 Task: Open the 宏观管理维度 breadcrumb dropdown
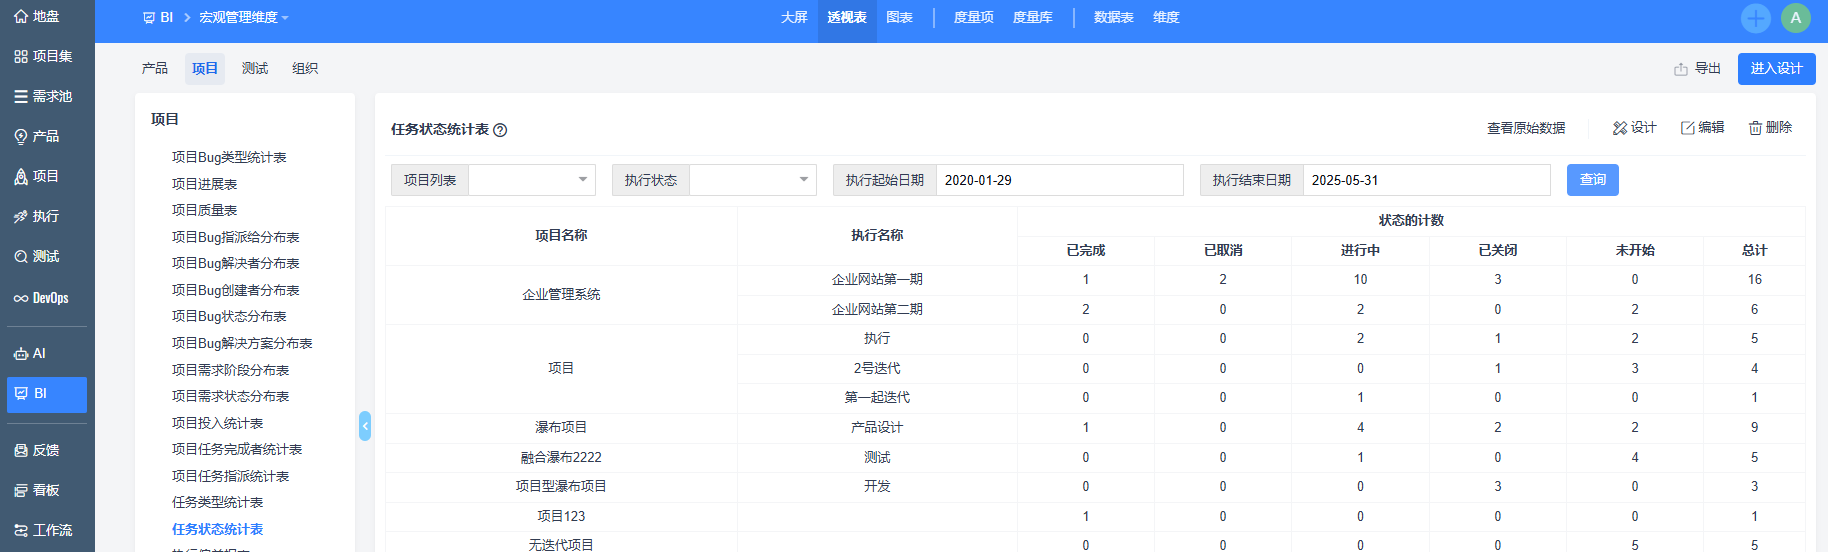click(x=243, y=18)
